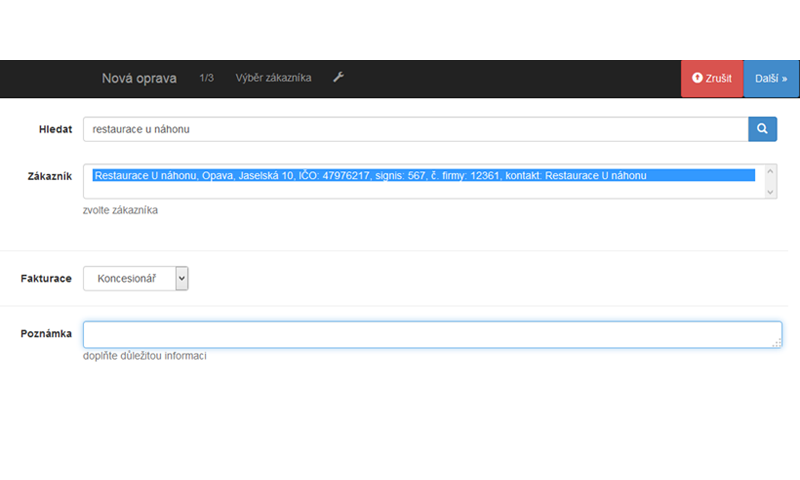
Task: Select Výběr zákazníka in the navbar
Action: pos(273,78)
